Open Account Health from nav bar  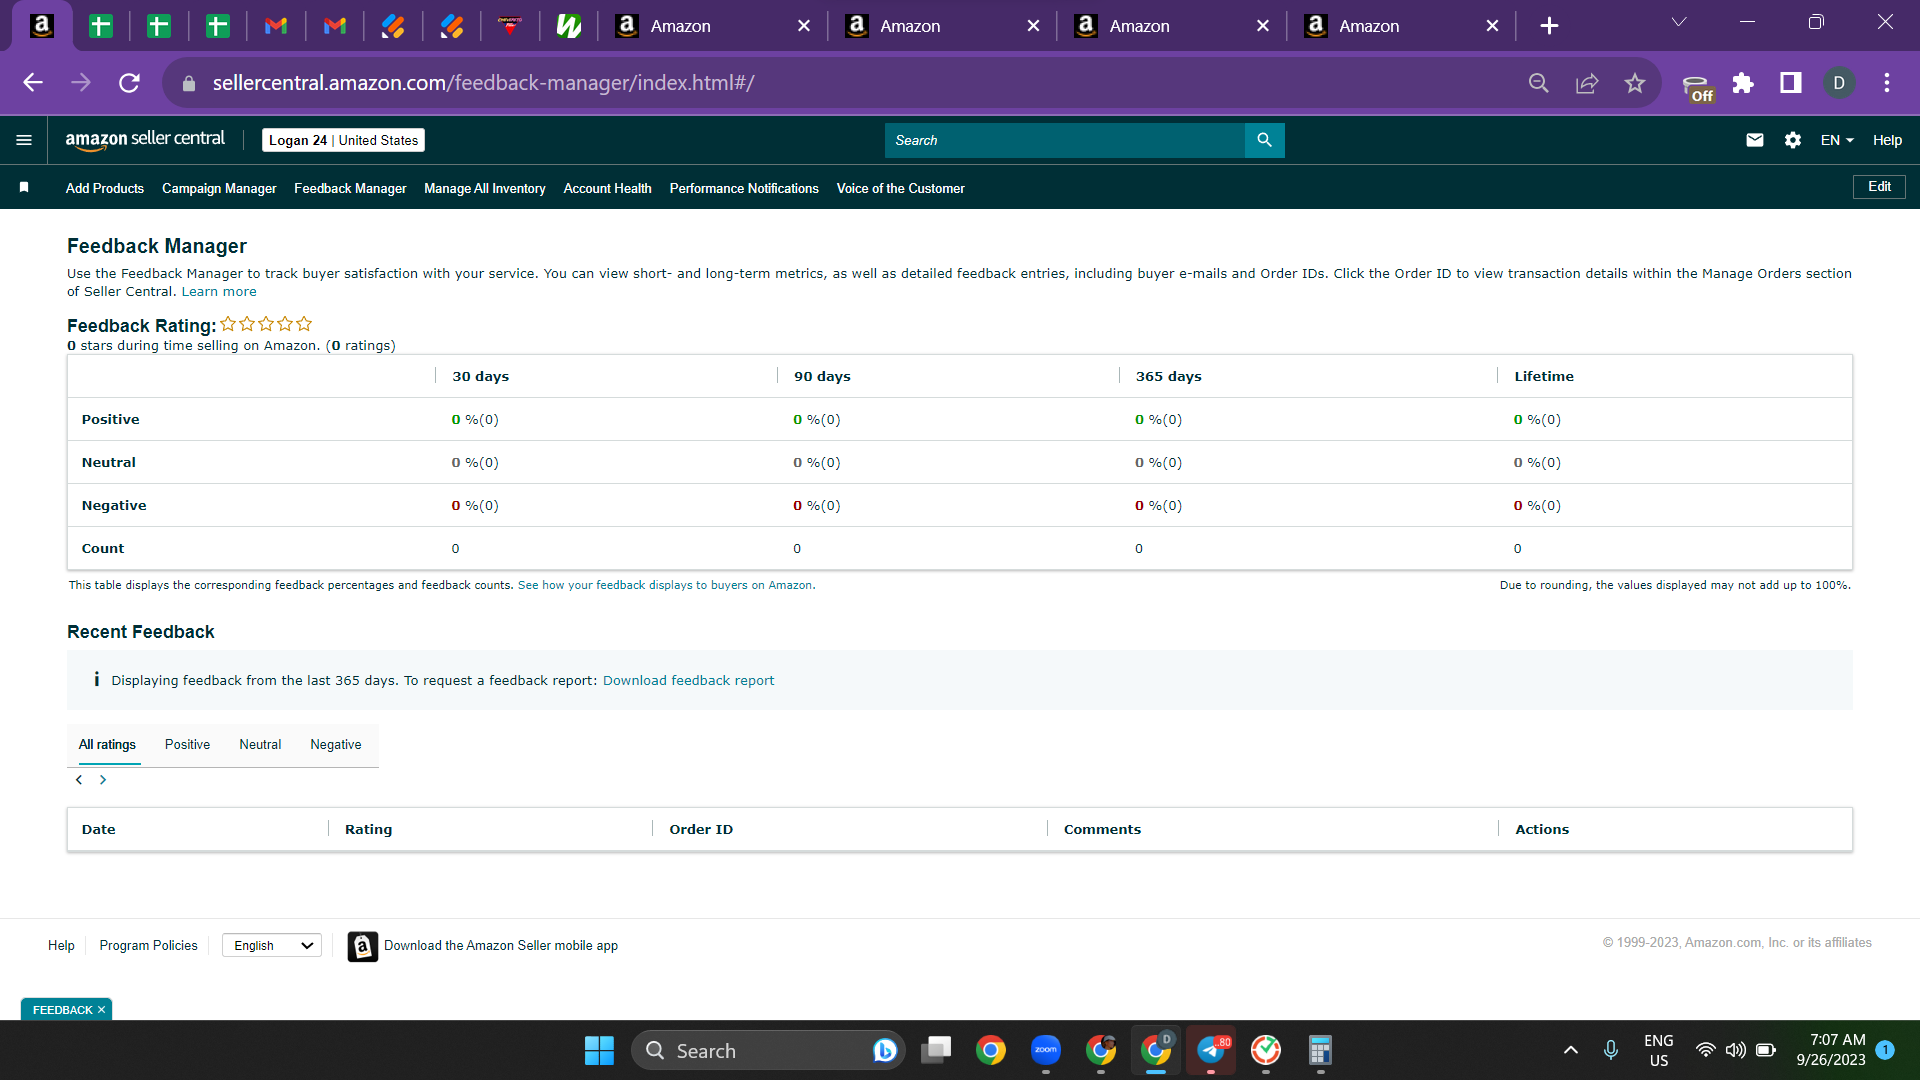point(607,188)
